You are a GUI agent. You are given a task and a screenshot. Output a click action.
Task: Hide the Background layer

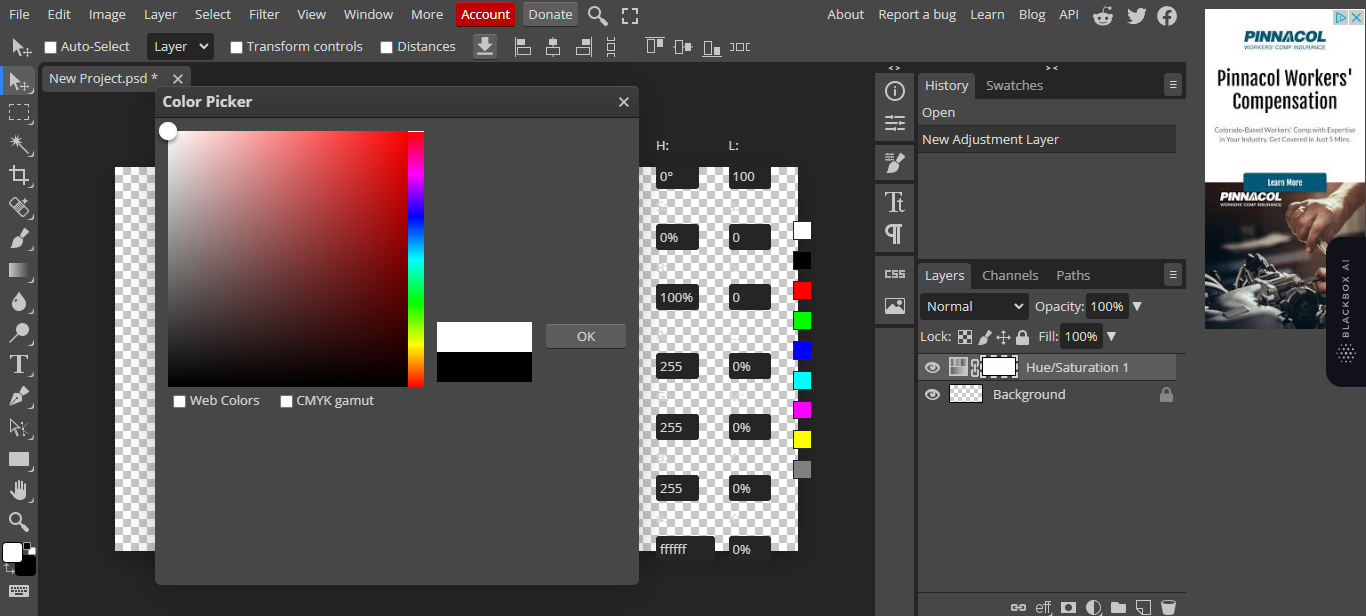tap(932, 394)
